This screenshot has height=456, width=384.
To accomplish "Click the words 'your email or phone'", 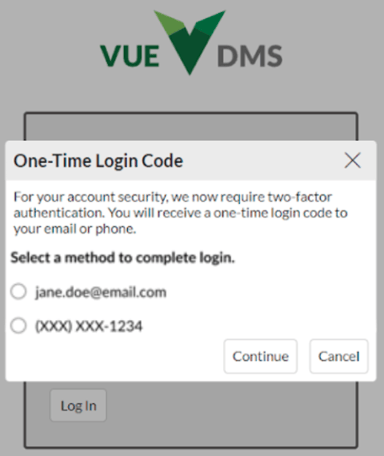I will 74,229.
